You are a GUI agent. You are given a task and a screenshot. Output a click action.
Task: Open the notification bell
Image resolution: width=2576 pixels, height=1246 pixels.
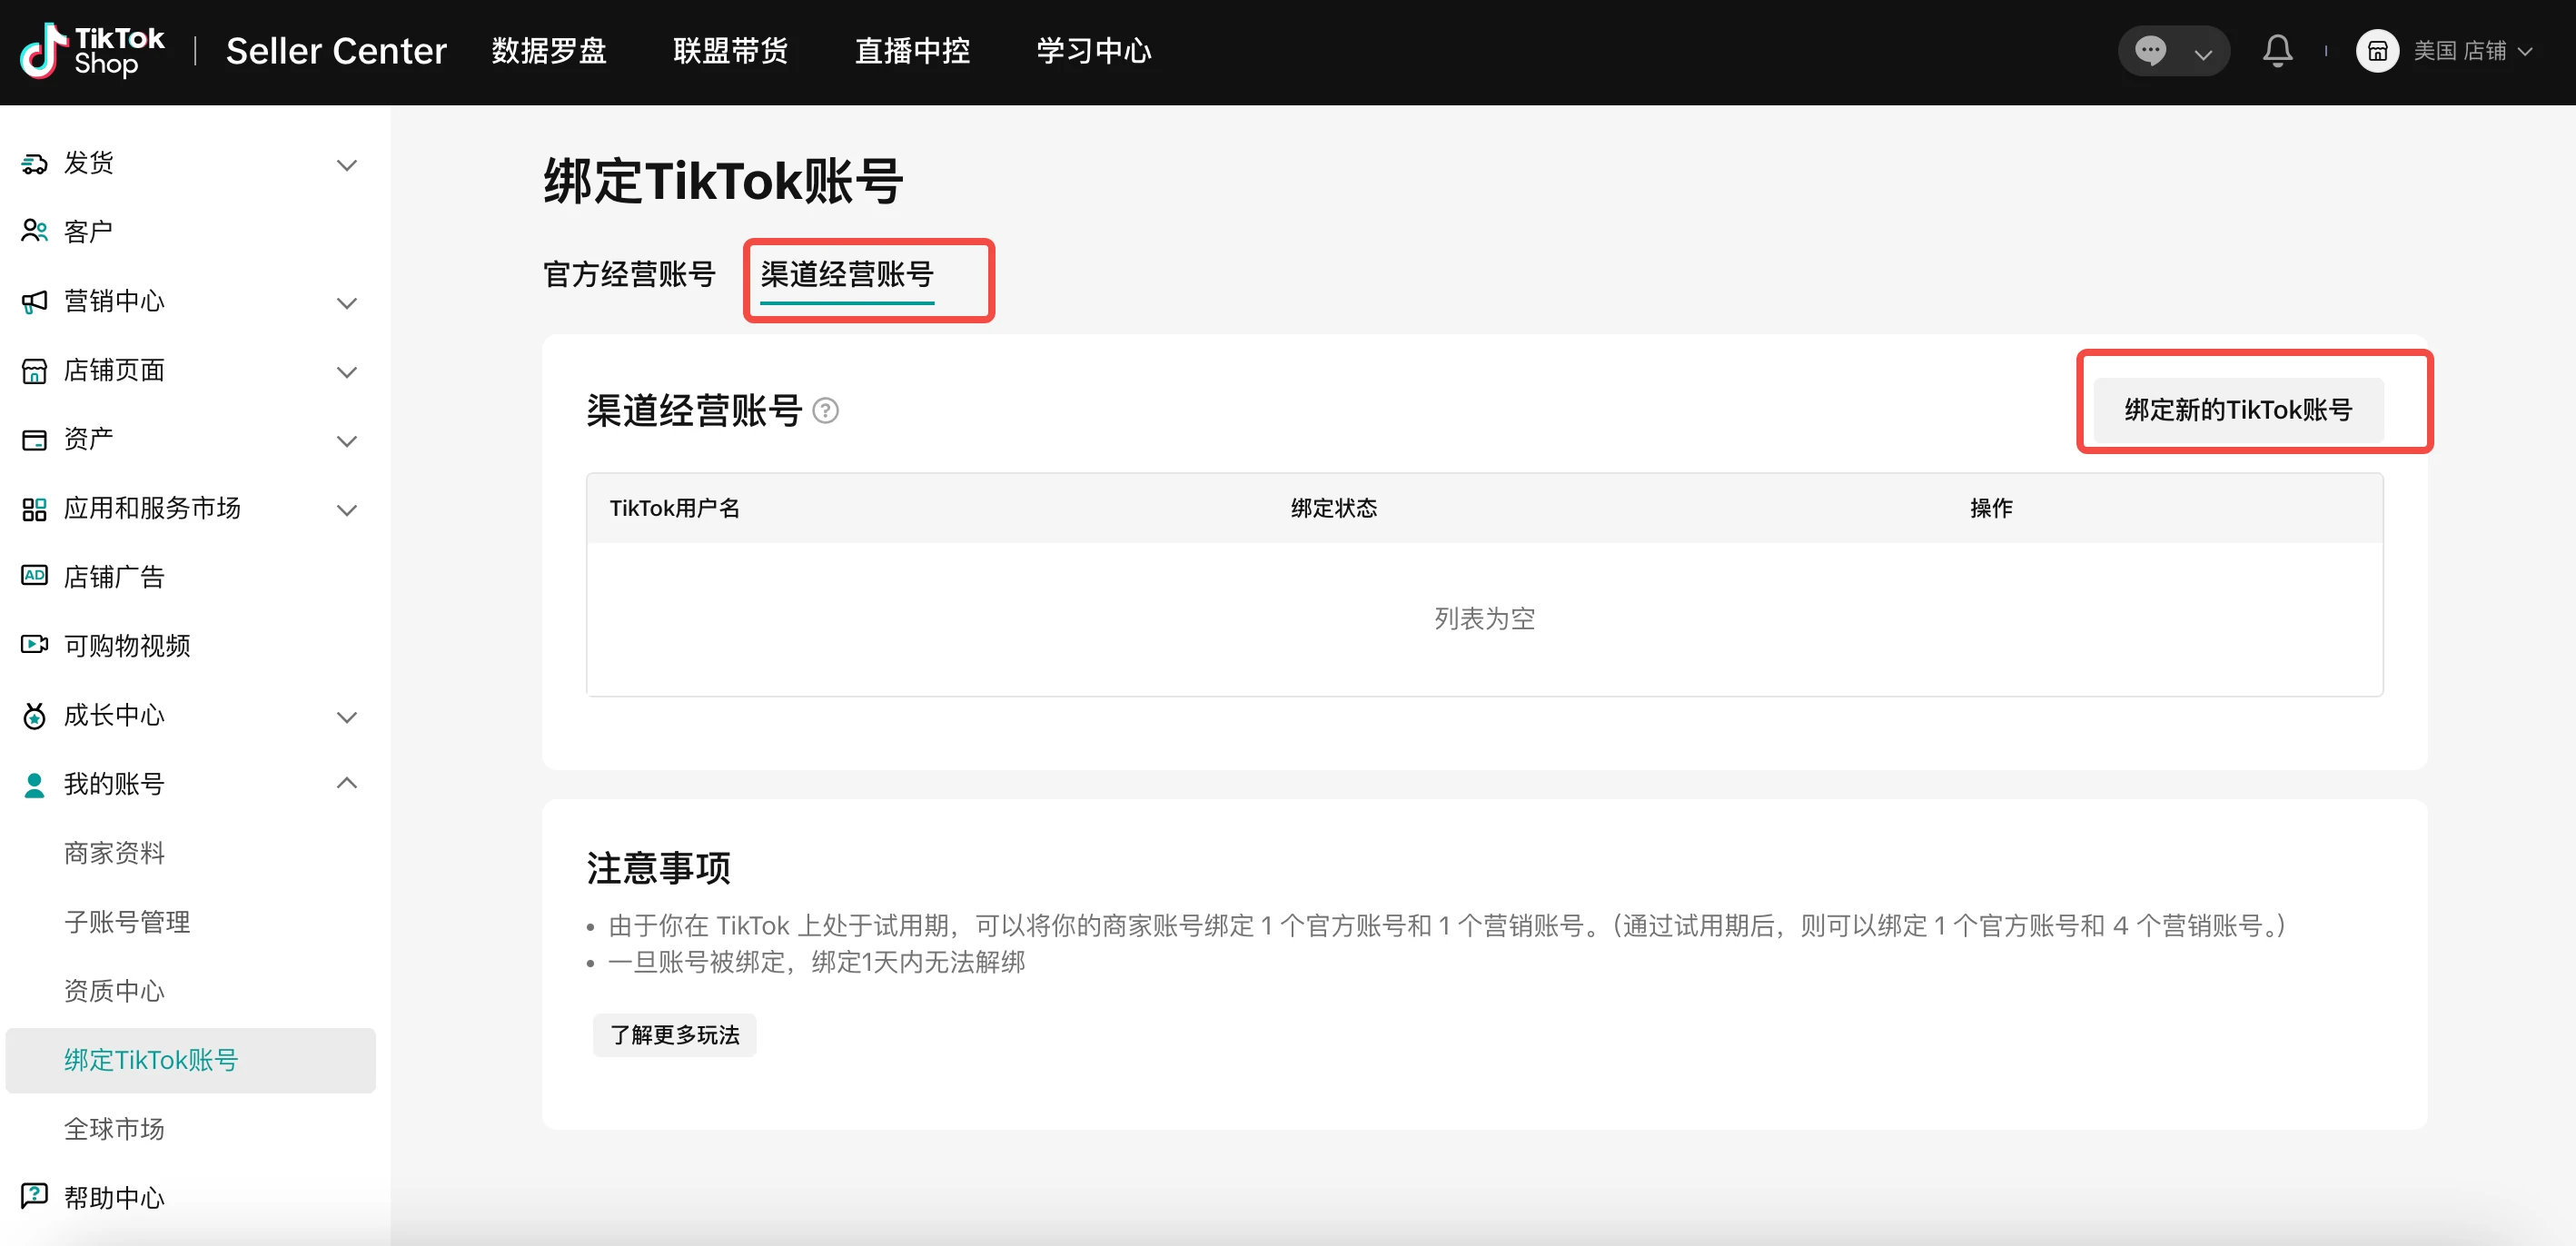[x=2277, y=51]
